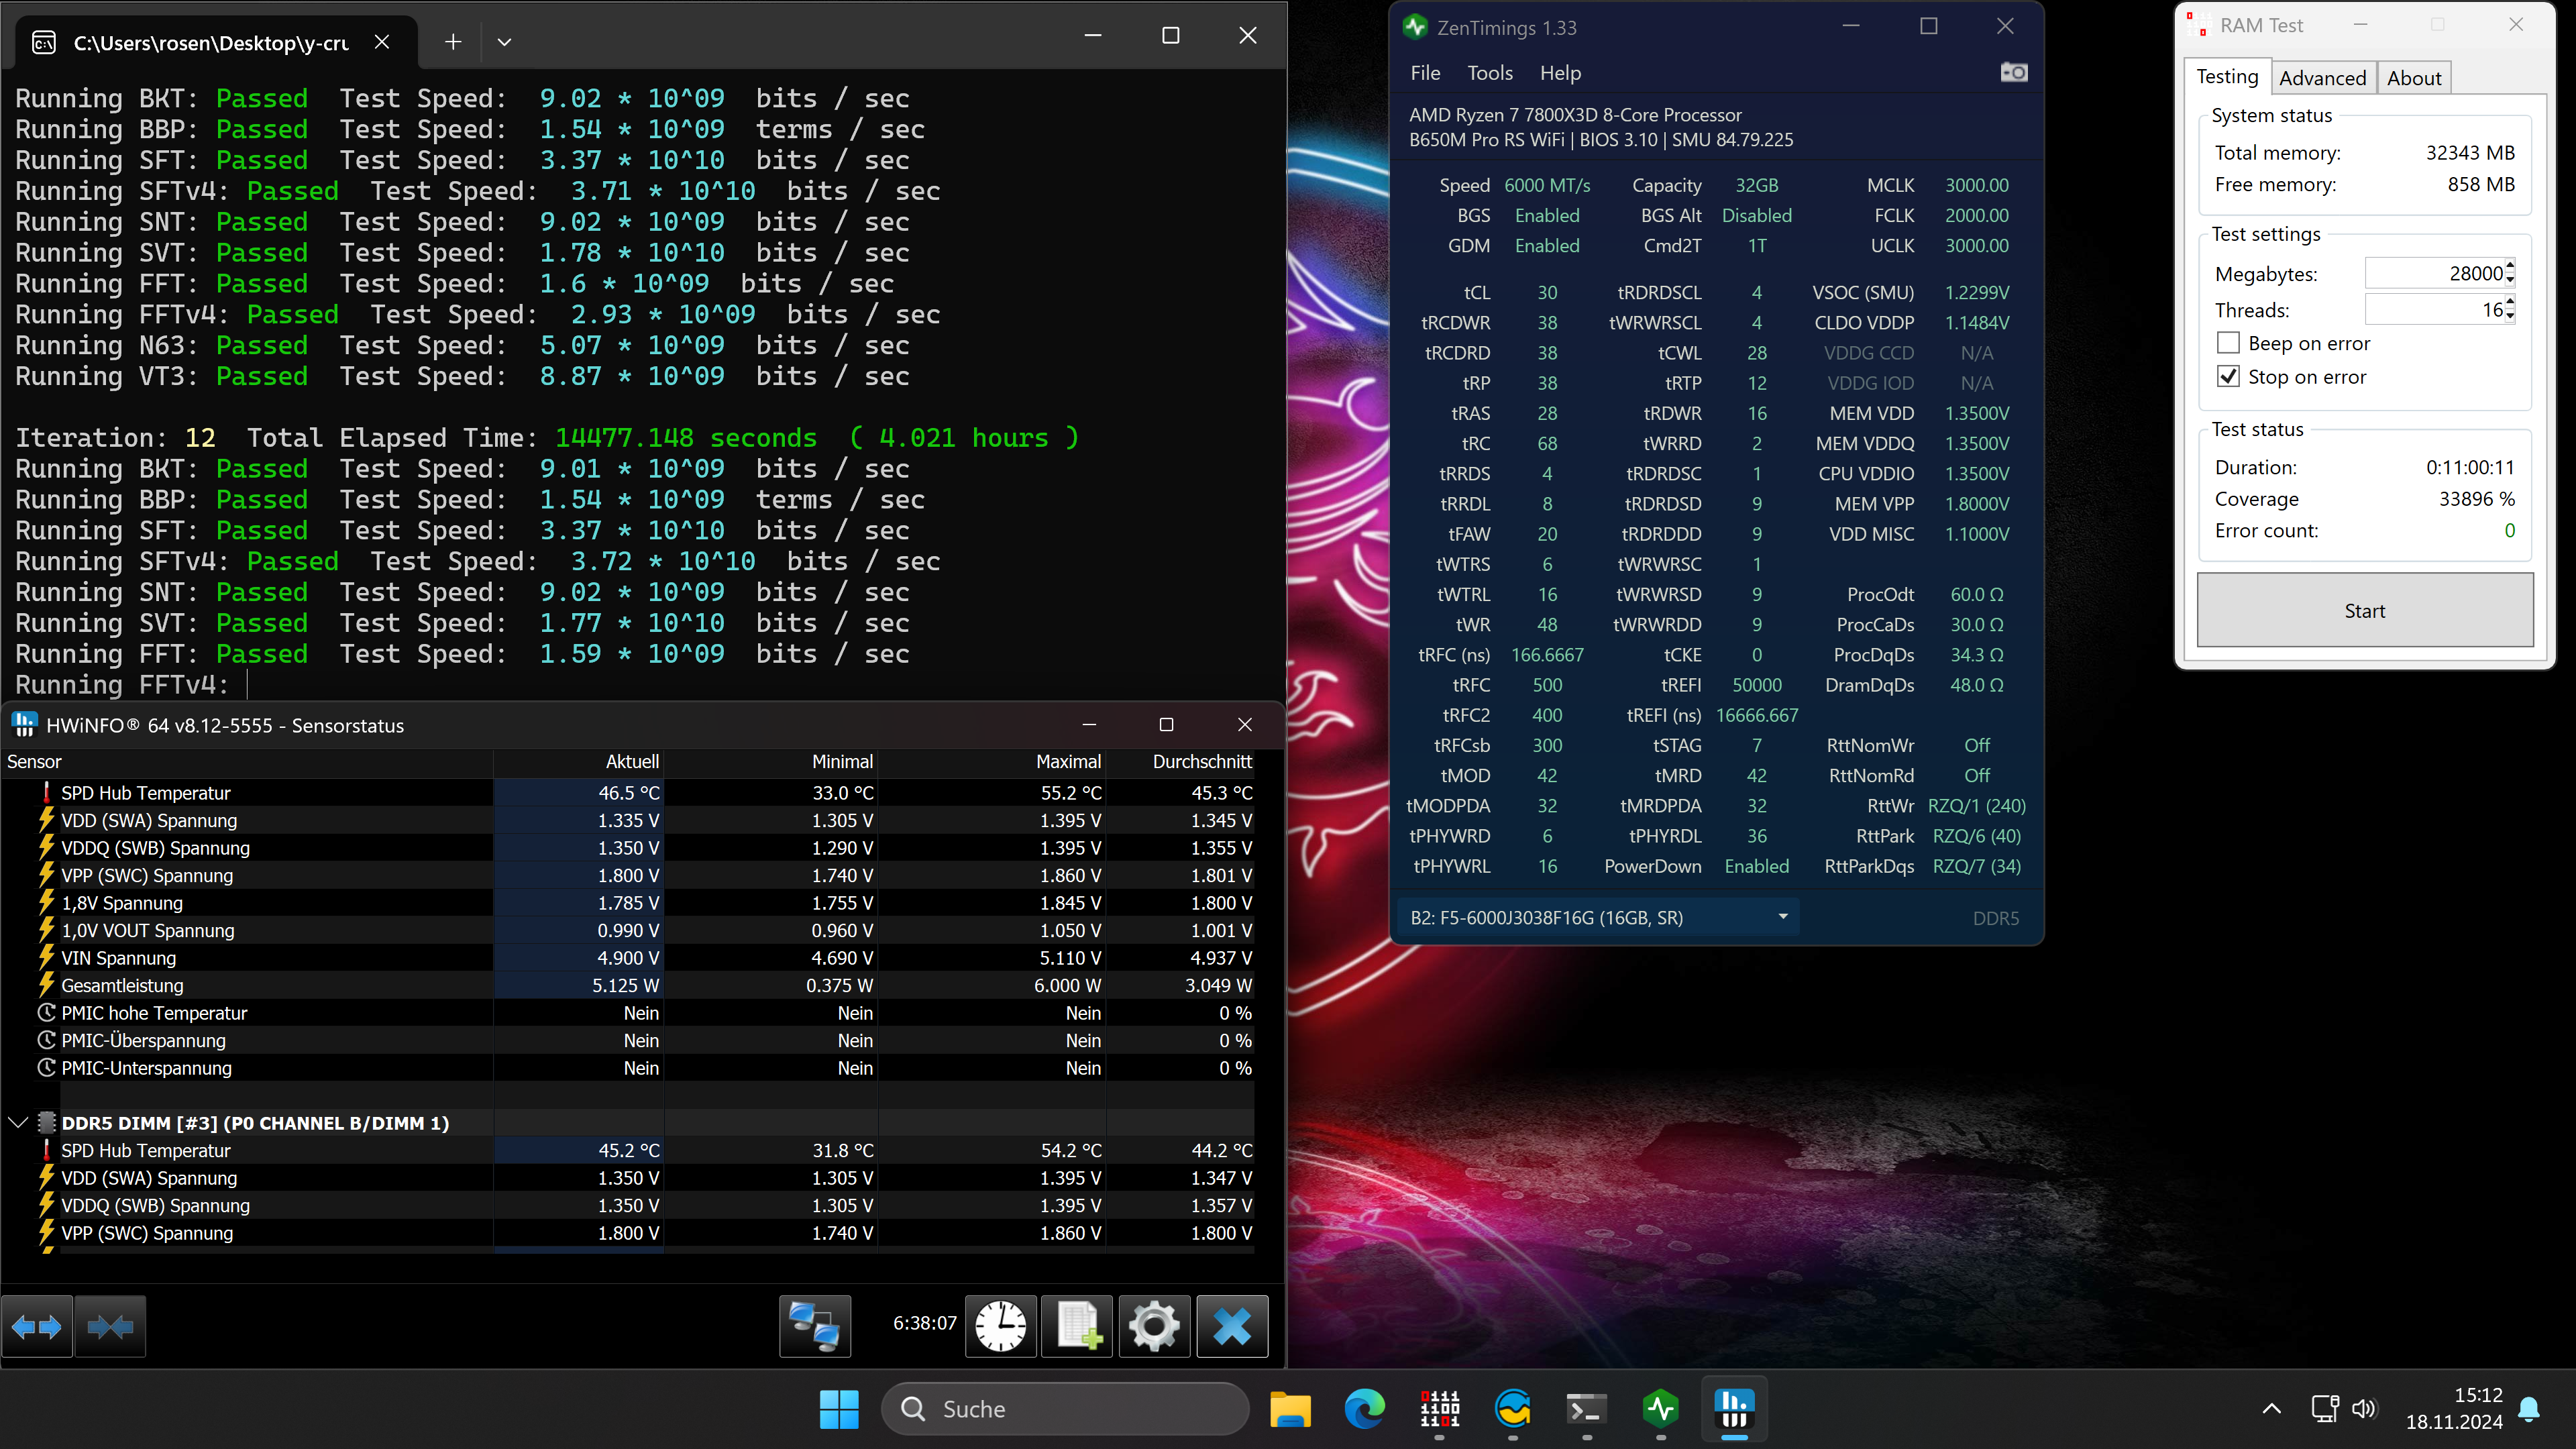Decrease Megabytes value with down arrow
Viewport: 2576px width, 1449px height.
pos(2510,280)
